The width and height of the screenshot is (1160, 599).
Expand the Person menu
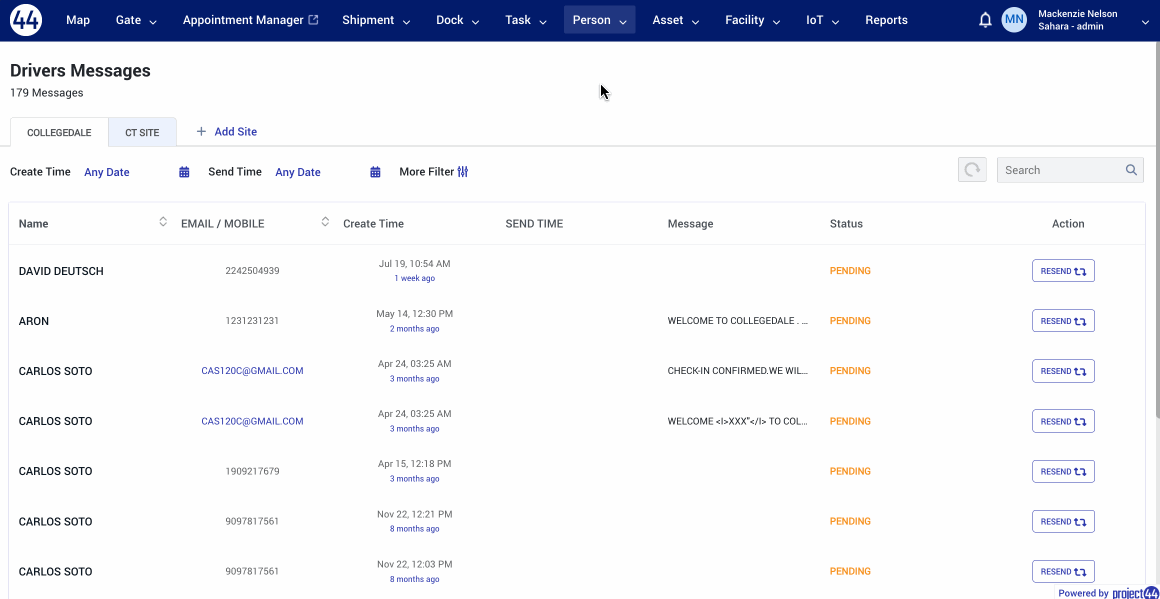(599, 20)
